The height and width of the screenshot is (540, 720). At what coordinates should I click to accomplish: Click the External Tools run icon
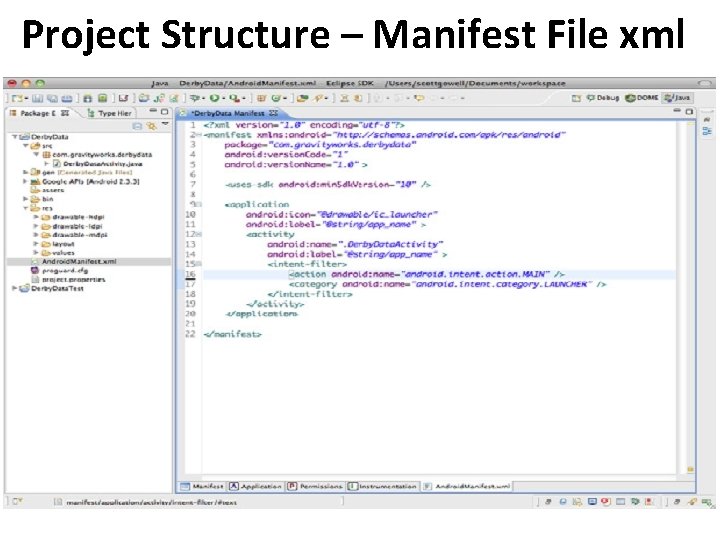tap(235, 98)
